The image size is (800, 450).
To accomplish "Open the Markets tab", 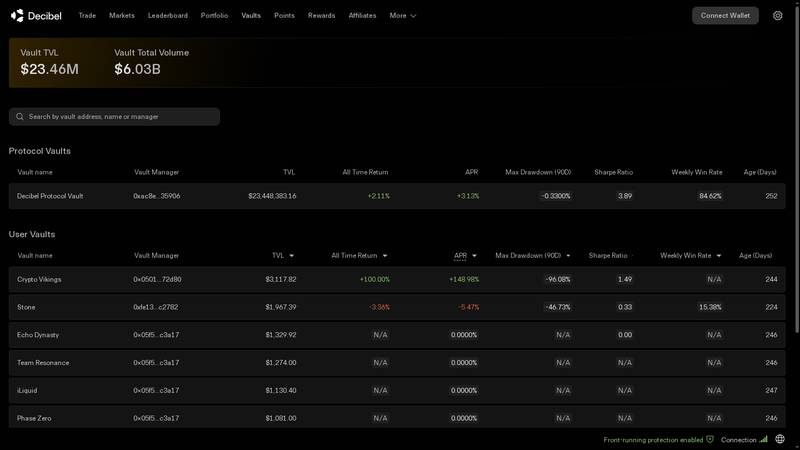I will coord(122,16).
